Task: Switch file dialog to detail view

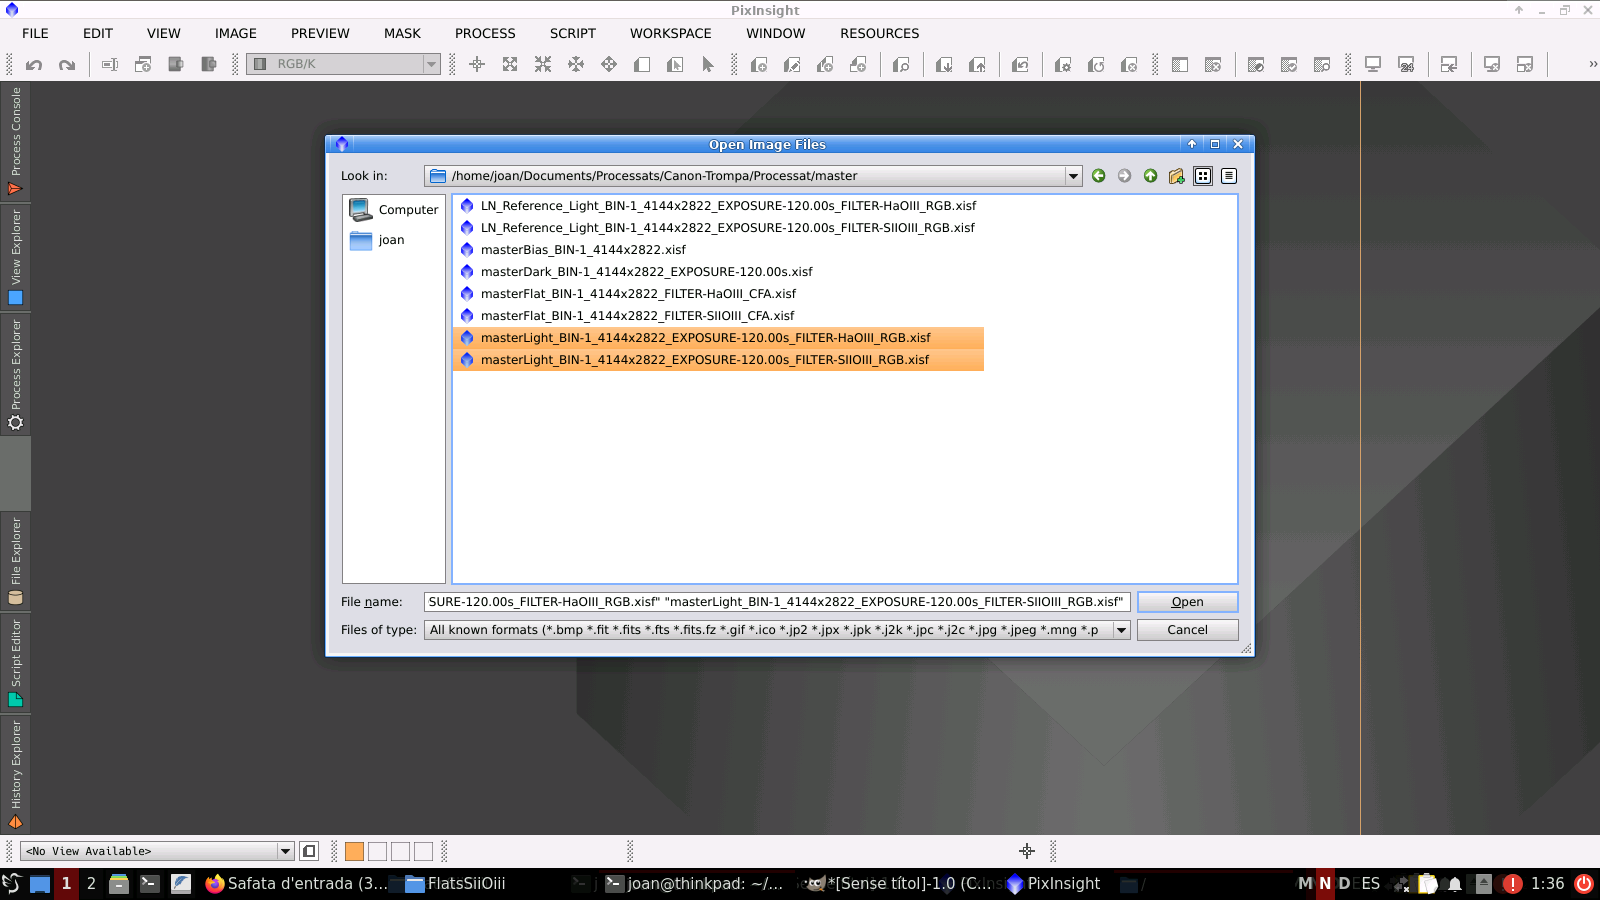Action: click(x=1229, y=176)
